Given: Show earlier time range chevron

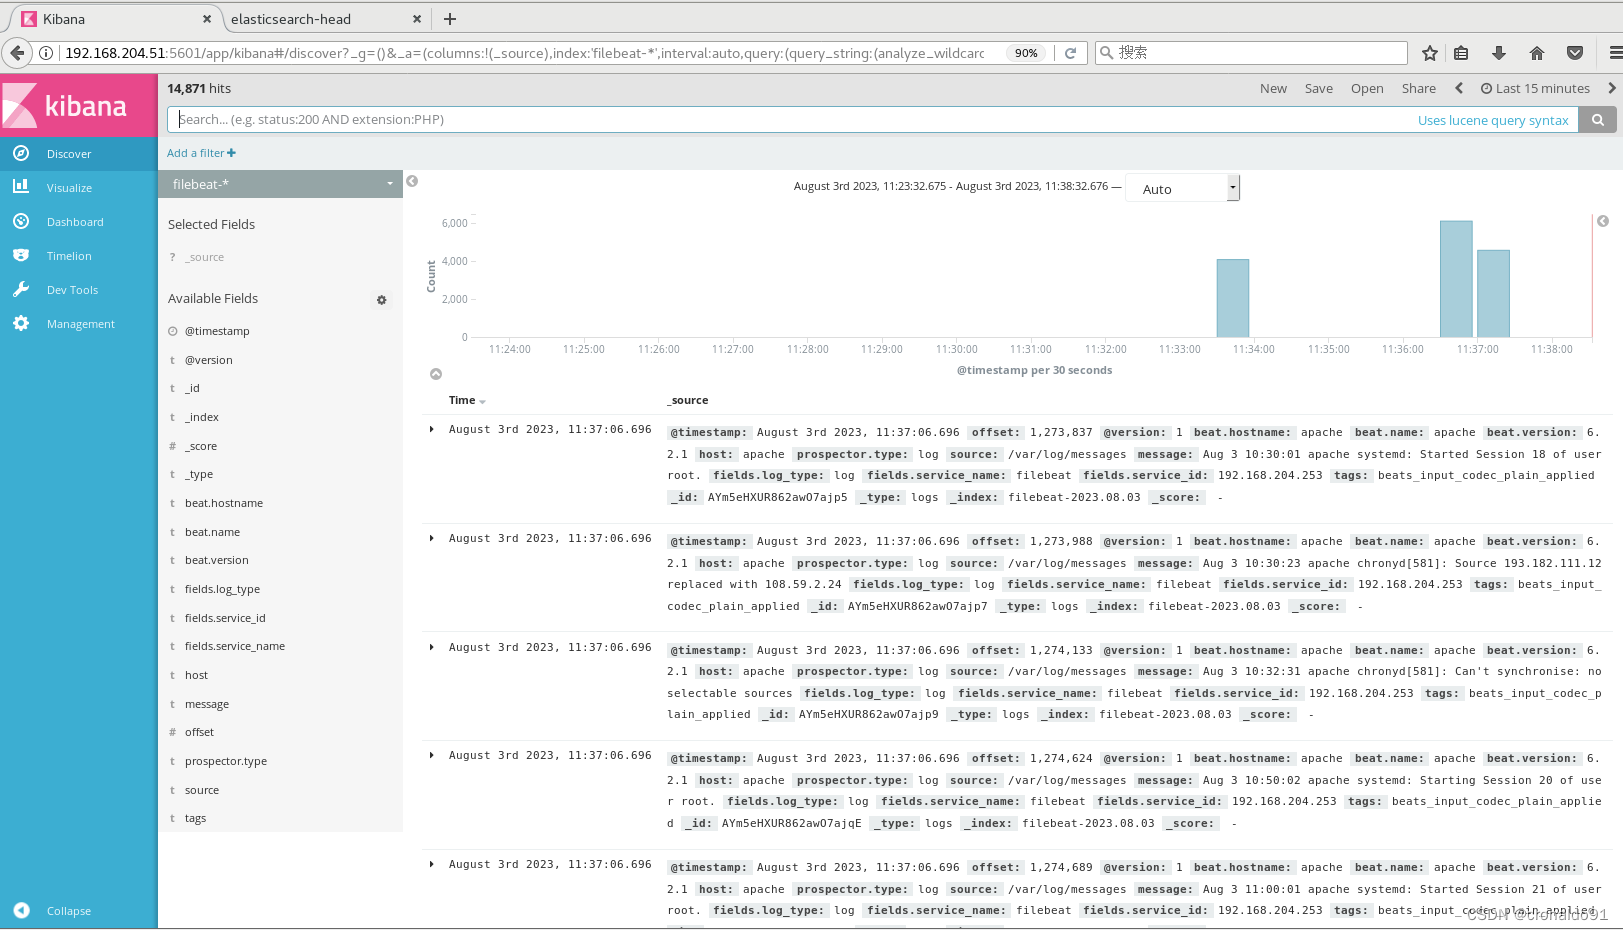Looking at the screenshot, I should [x=1459, y=88].
